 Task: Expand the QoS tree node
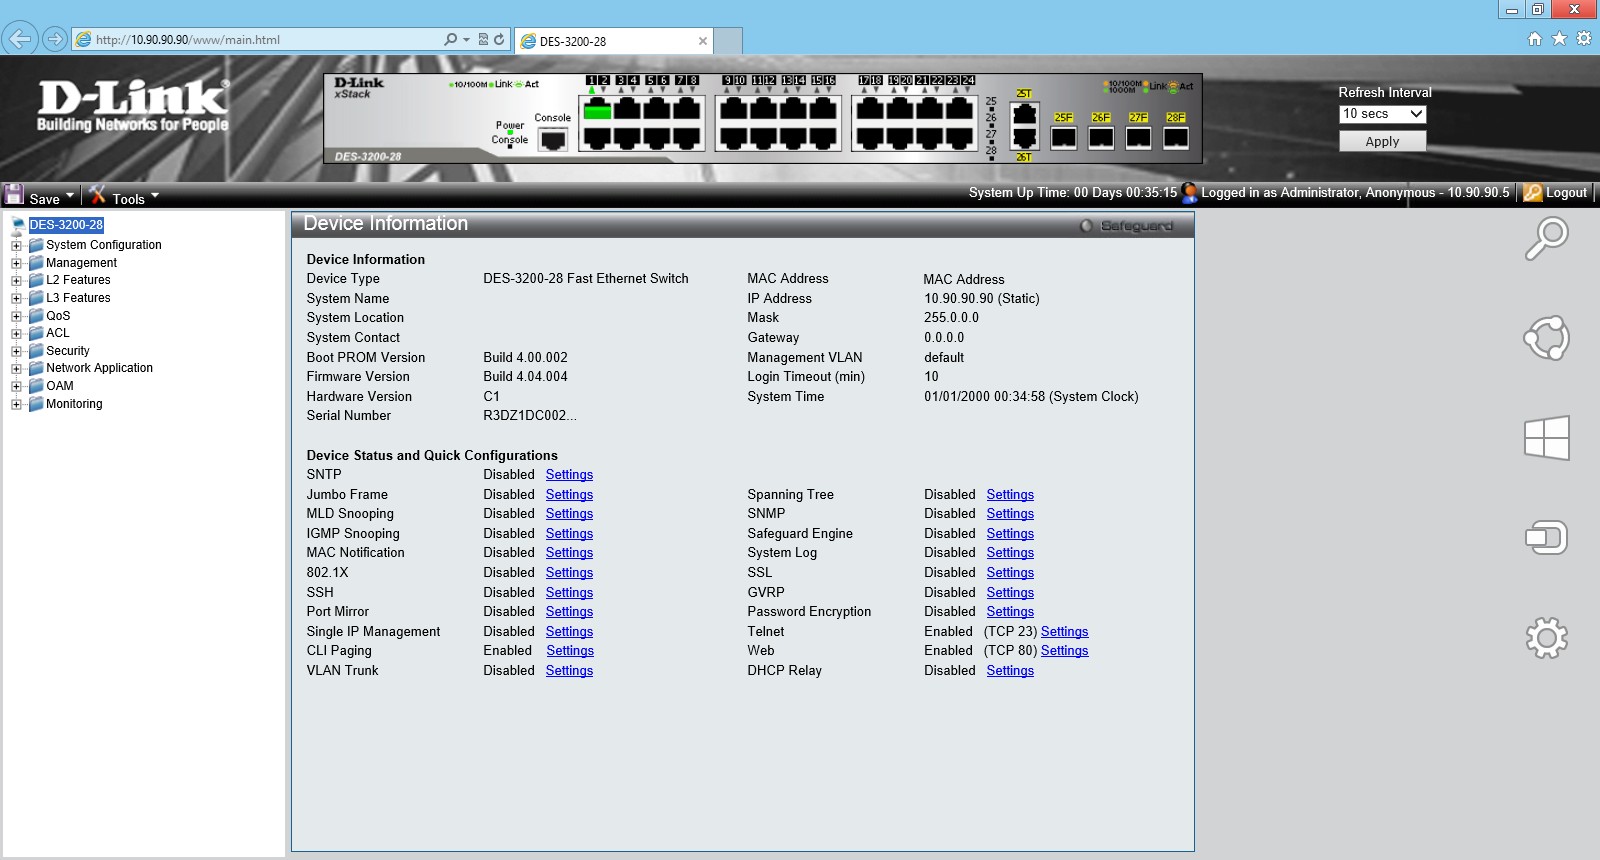tap(16, 316)
